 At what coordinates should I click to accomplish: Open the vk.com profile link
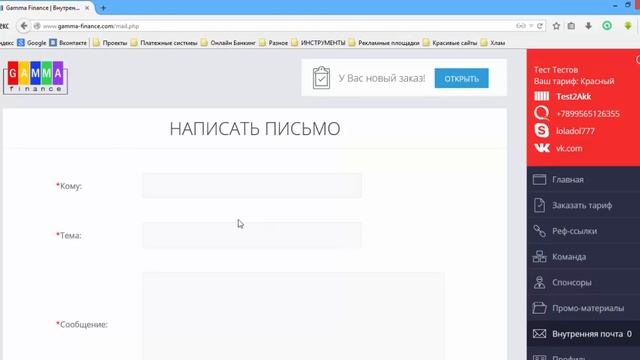coord(569,148)
